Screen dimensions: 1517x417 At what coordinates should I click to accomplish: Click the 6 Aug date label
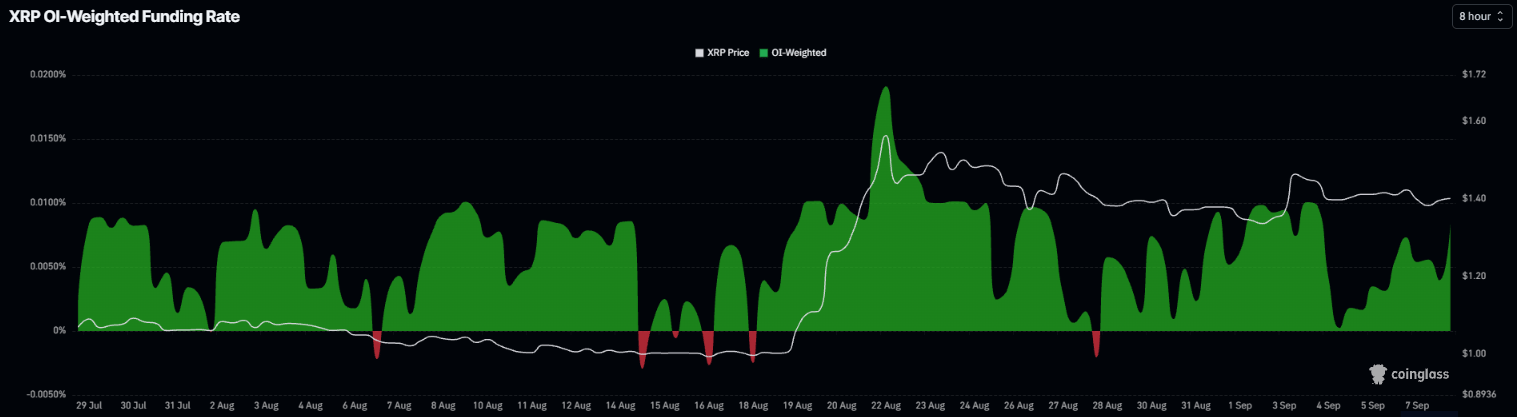(354, 407)
